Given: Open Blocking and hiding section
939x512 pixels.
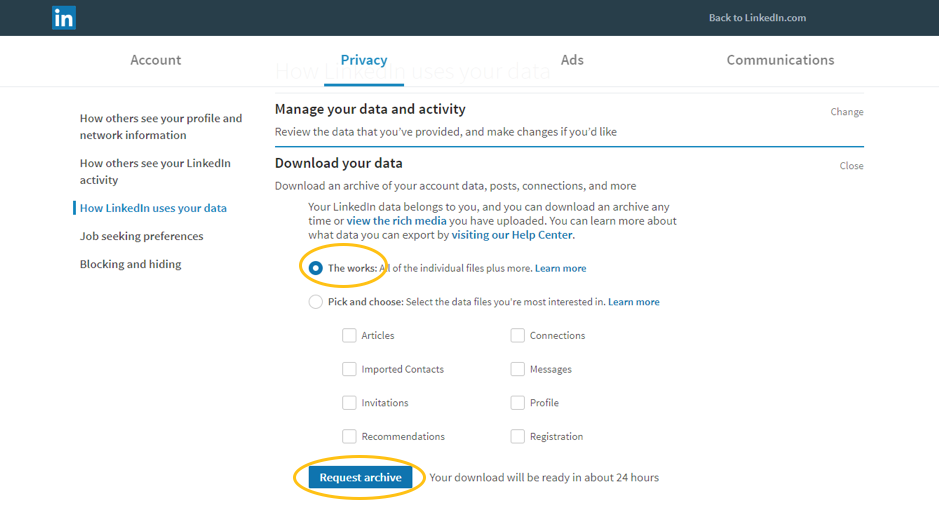Looking at the screenshot, I should click(x=131, y=264).
